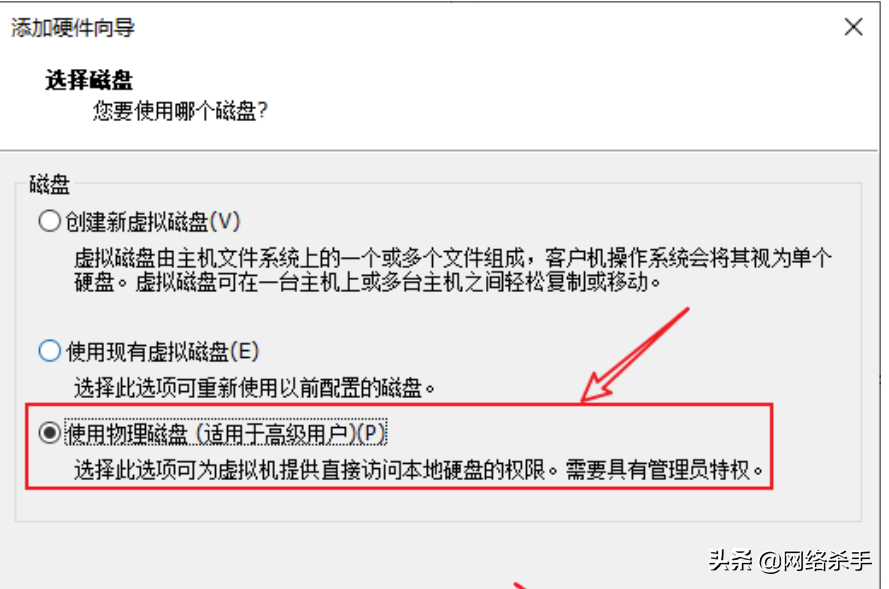Click the 使用物理磁盘 (适用于高级用户)(P) label
This screenshot has width=889, height=589.
pyautogui.click(x=226, y=434)
